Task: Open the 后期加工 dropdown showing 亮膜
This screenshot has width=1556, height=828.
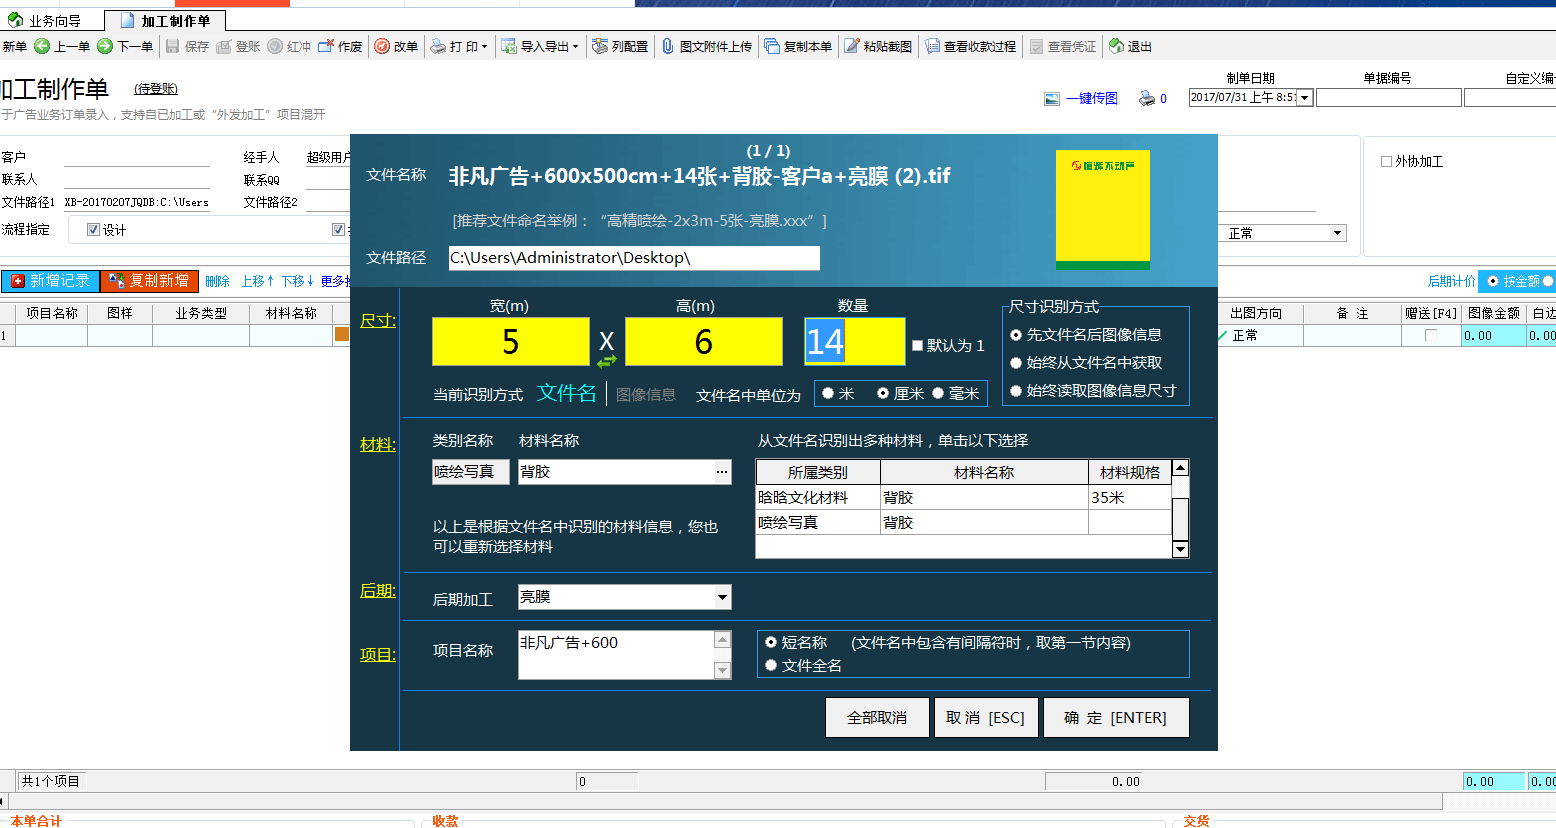Action: click(722, 596)
